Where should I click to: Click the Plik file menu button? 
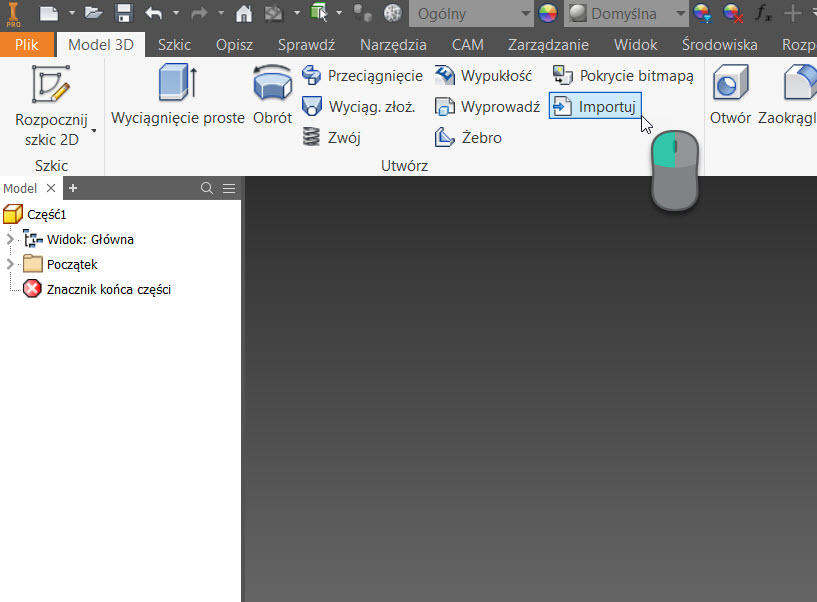tap(26, 45)
